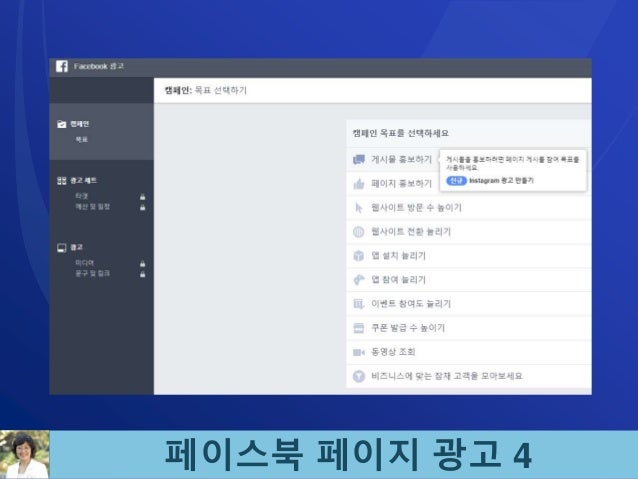Screen dimensions: 638x479
Task: Click the video camera icon for 동영상 조회
Action: (358, 352)
